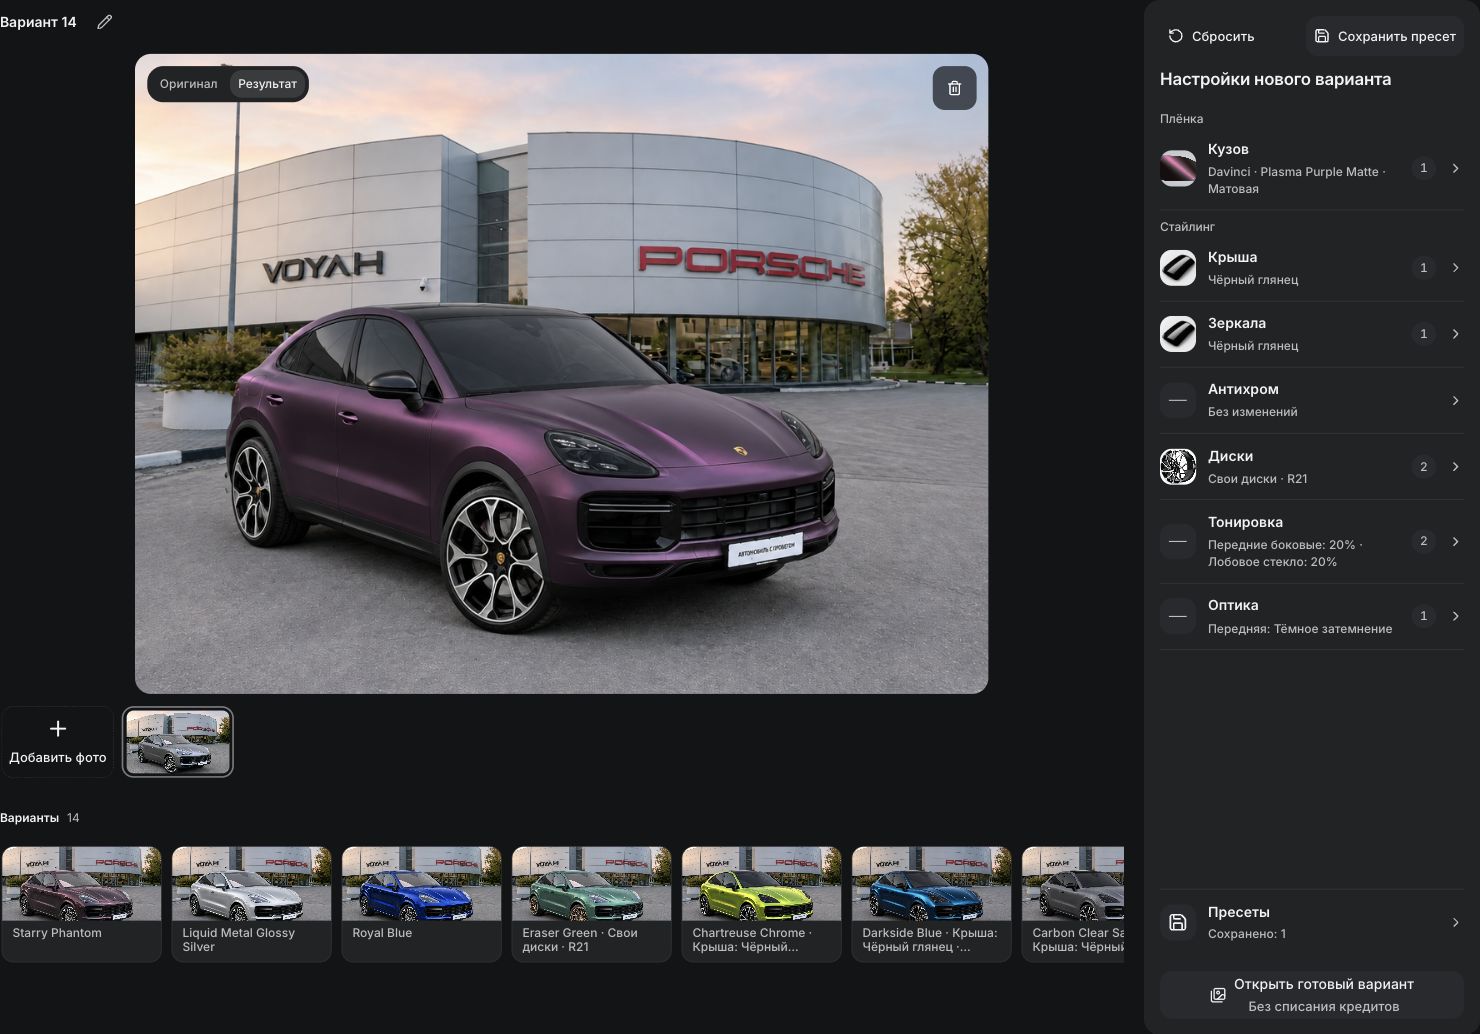Screen dimensions: 1480x1034
Task: Click the Пресеты floppy disk icon
Action: [1178, 922]
